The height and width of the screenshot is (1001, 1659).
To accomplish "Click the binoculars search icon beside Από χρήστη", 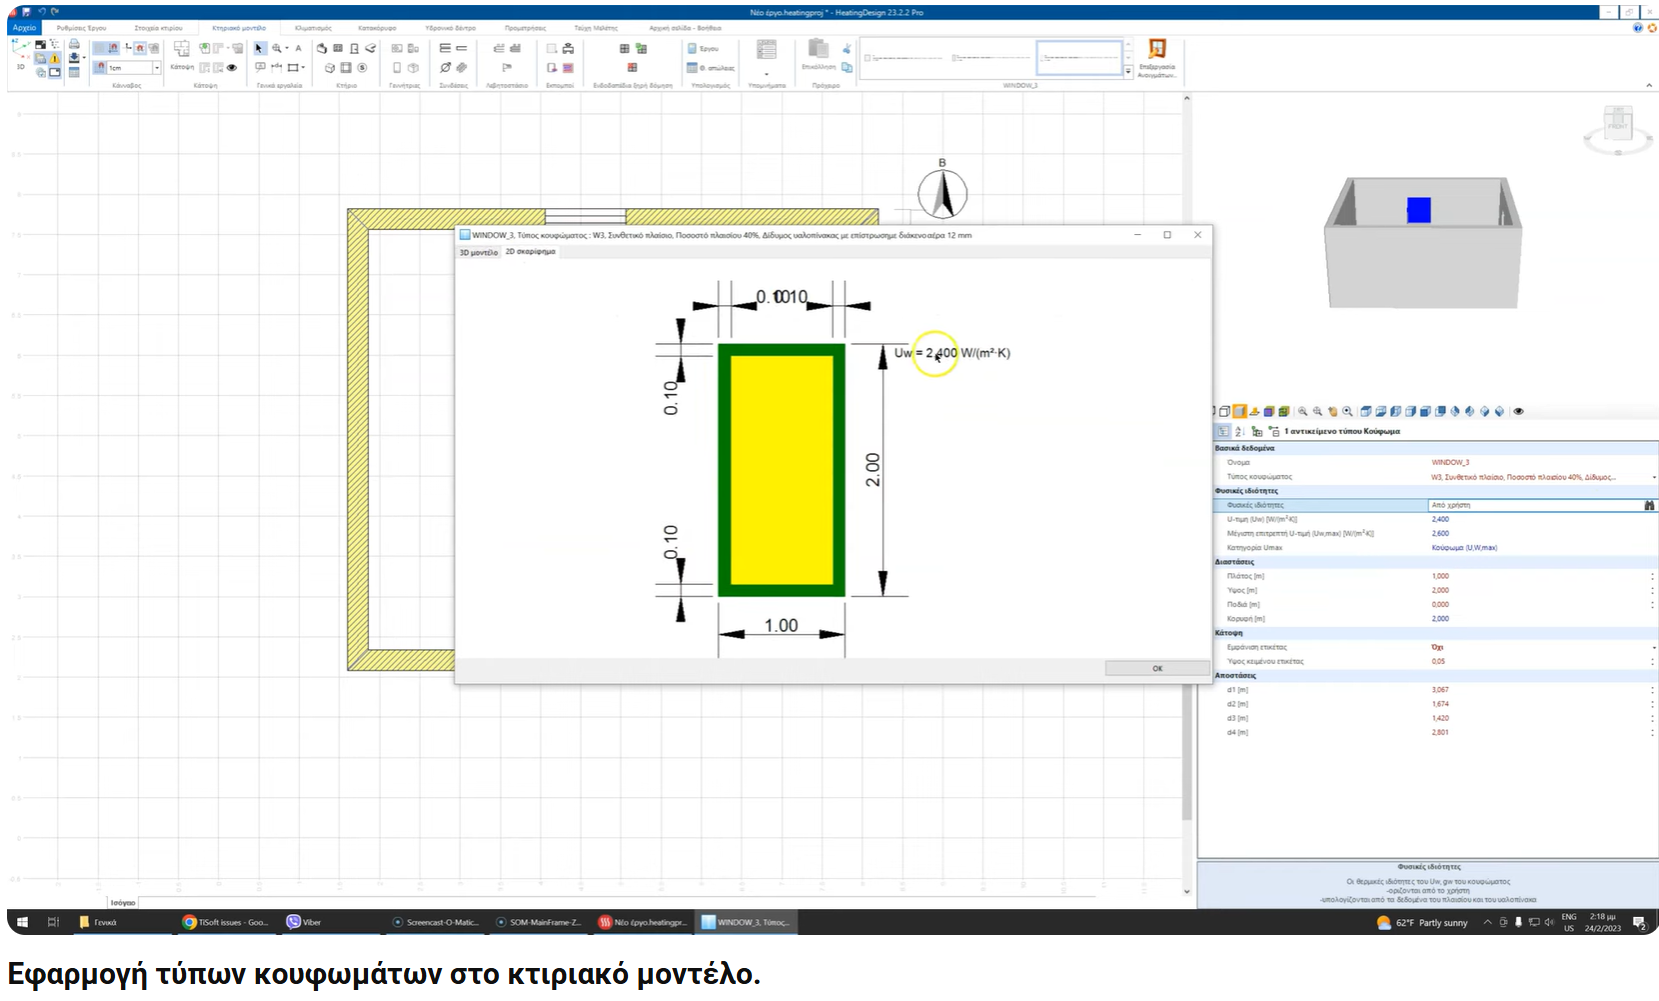I will [x=1649, y=505].
